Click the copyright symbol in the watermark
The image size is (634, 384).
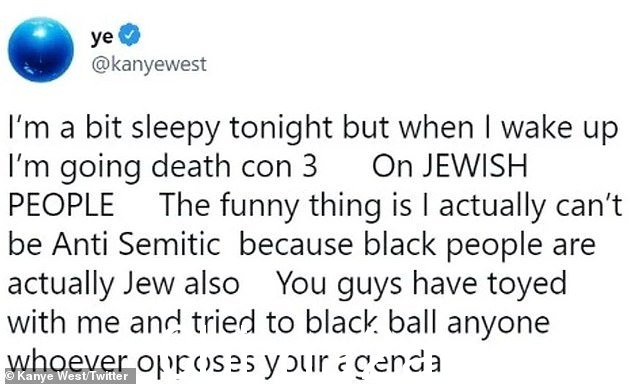point(10,376)
